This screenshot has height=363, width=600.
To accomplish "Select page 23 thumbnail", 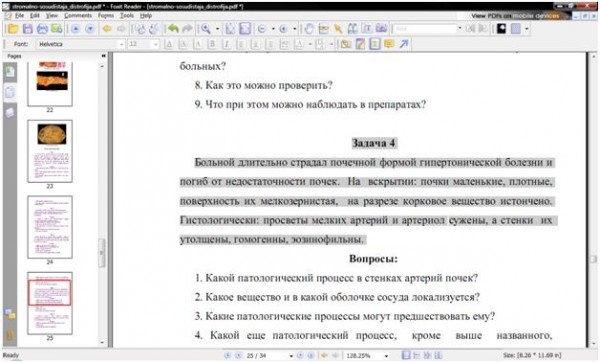I will [x=50, y=151].
